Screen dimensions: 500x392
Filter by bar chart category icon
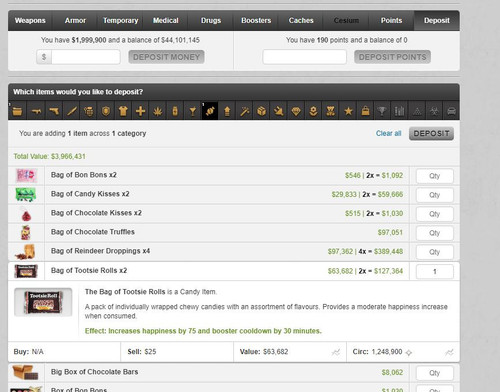point(399,111)
